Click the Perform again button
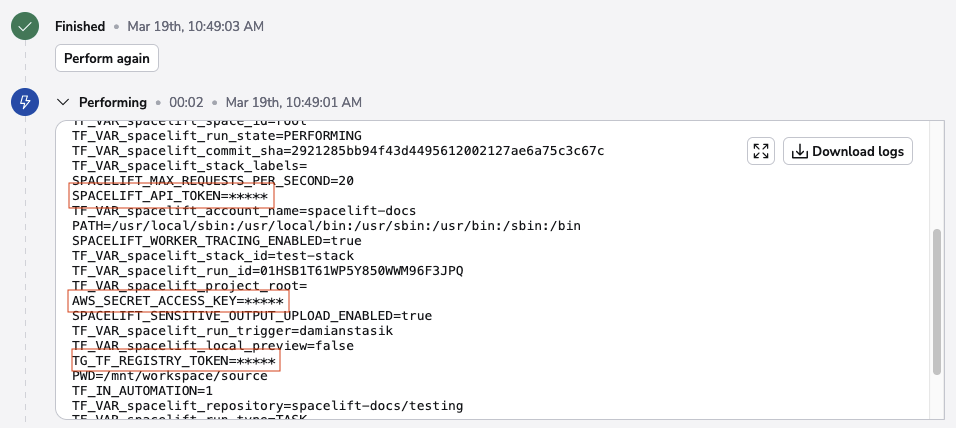The image size is (956, 428). click(x=107, y=58)
